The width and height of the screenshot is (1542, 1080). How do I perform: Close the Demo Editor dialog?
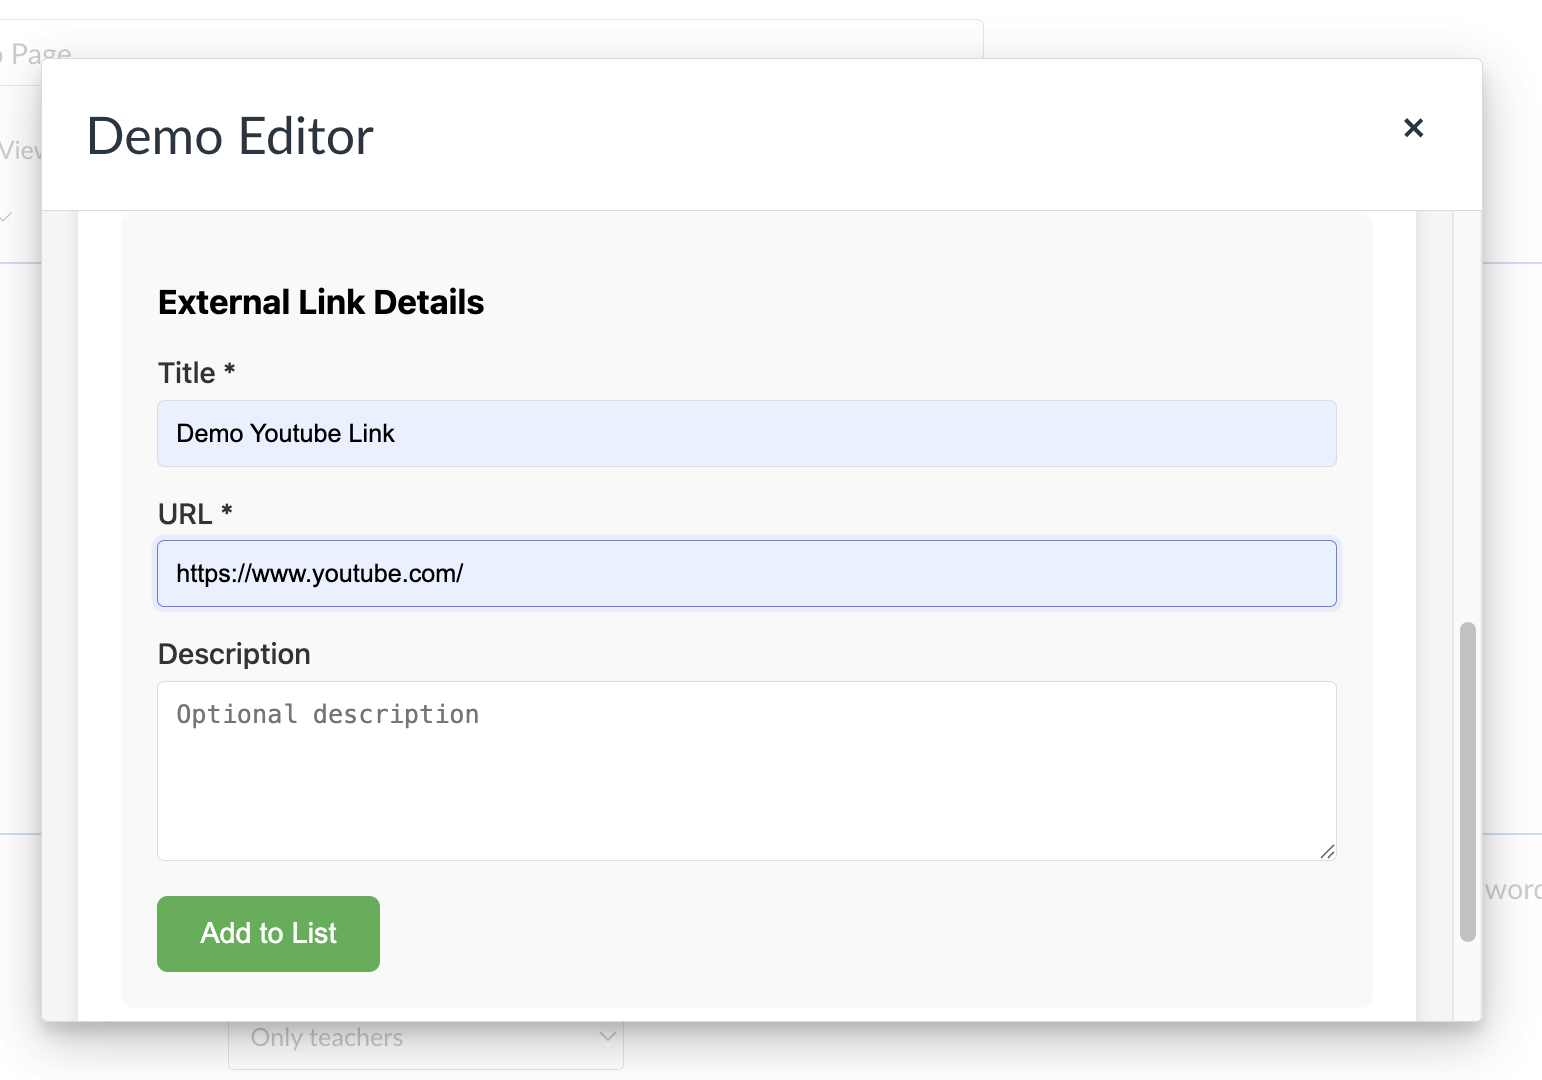(1413, 128)
